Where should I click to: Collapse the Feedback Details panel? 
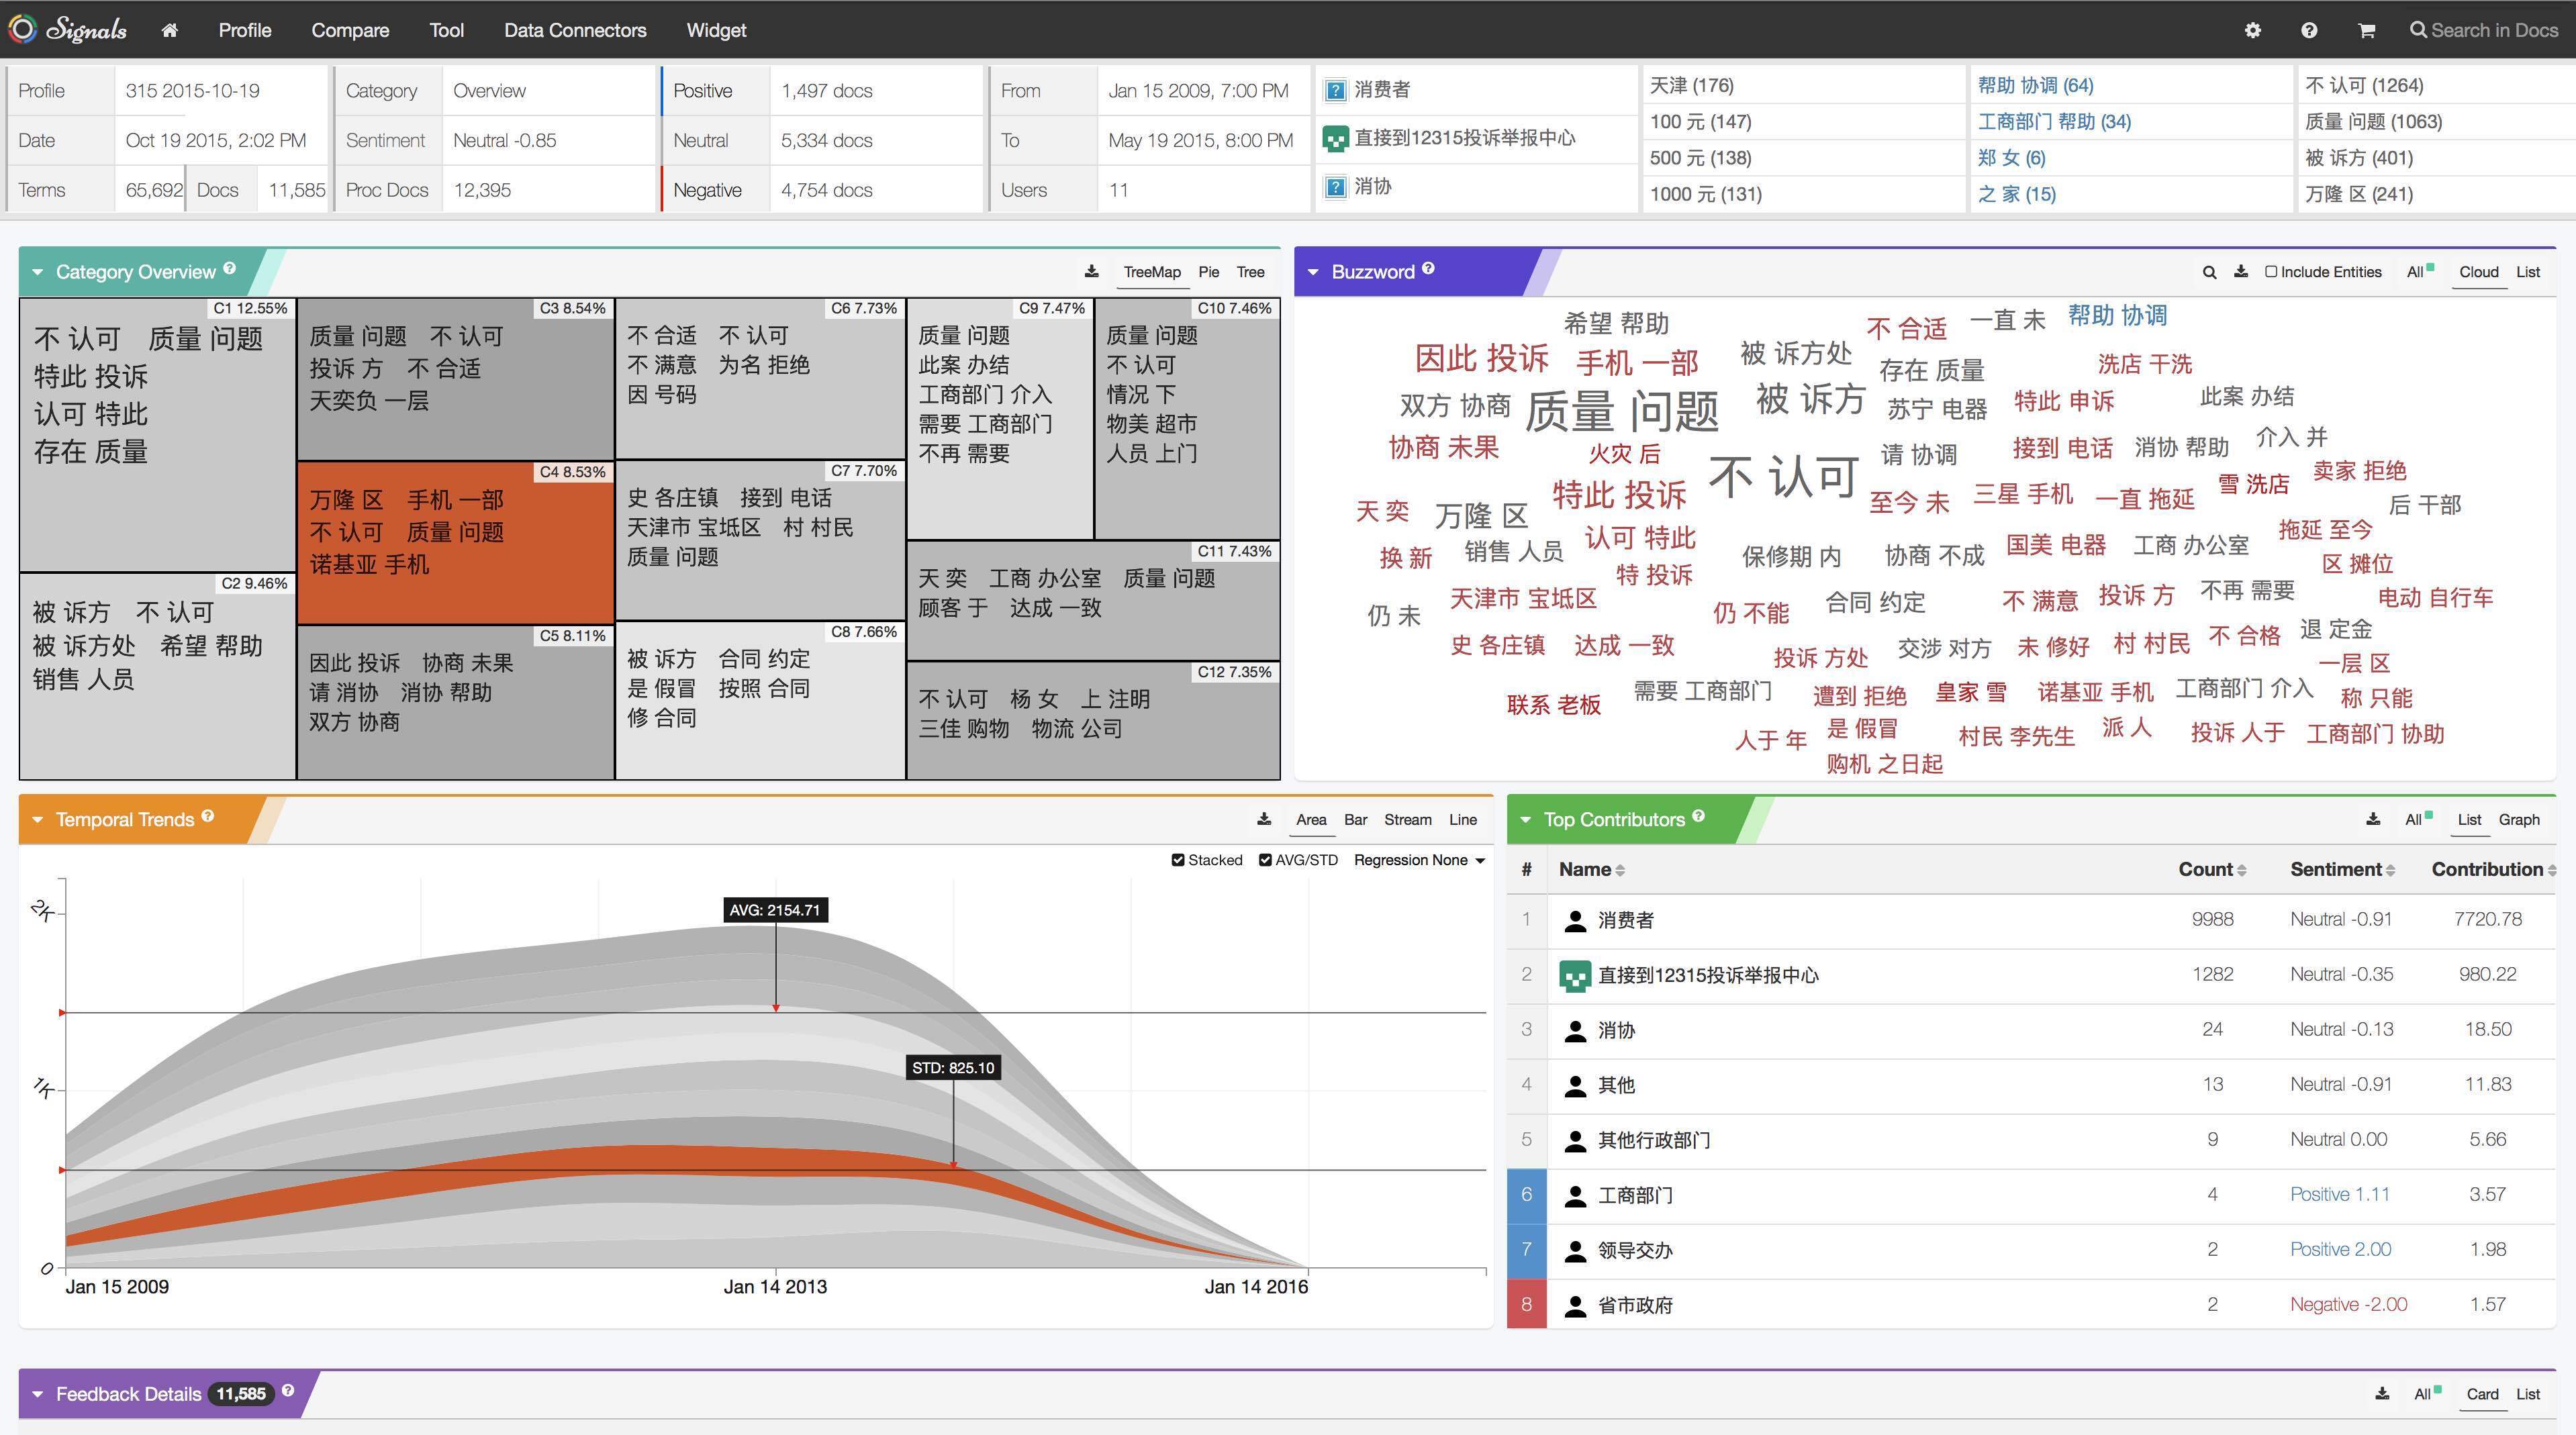tap(38, 1394)
